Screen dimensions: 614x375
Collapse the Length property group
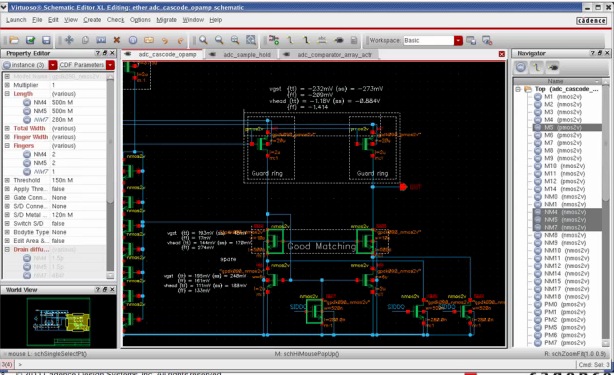7,94
